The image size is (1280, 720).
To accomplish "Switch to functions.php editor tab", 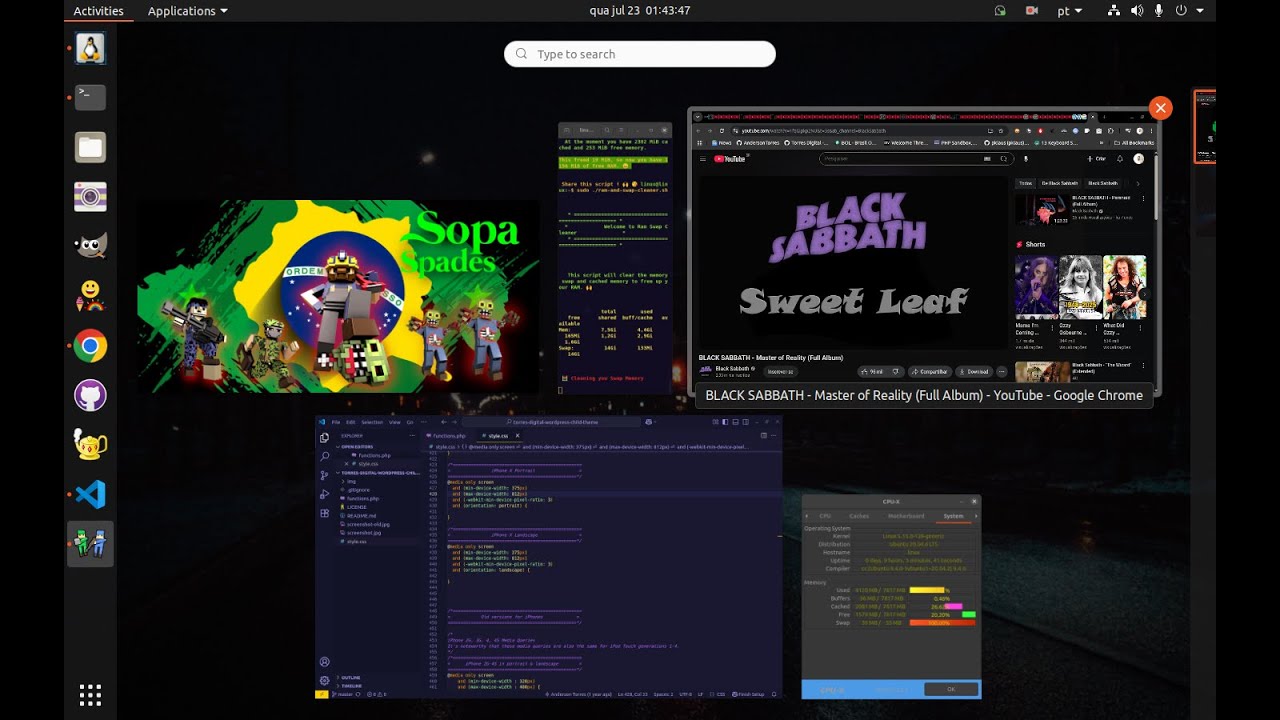I will pos(447,436).
